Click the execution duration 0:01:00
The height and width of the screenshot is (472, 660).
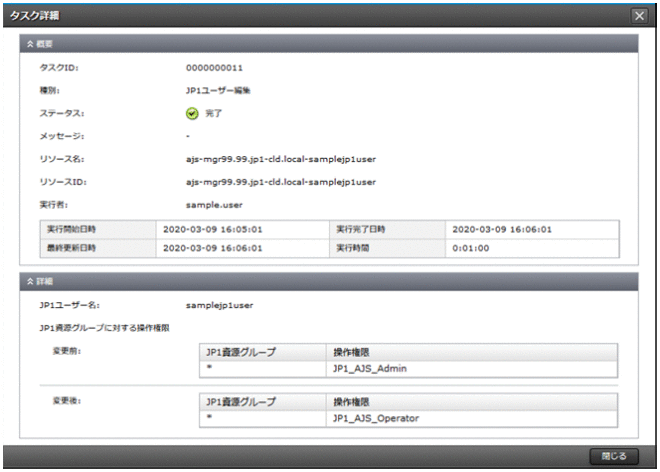point(471,248)
